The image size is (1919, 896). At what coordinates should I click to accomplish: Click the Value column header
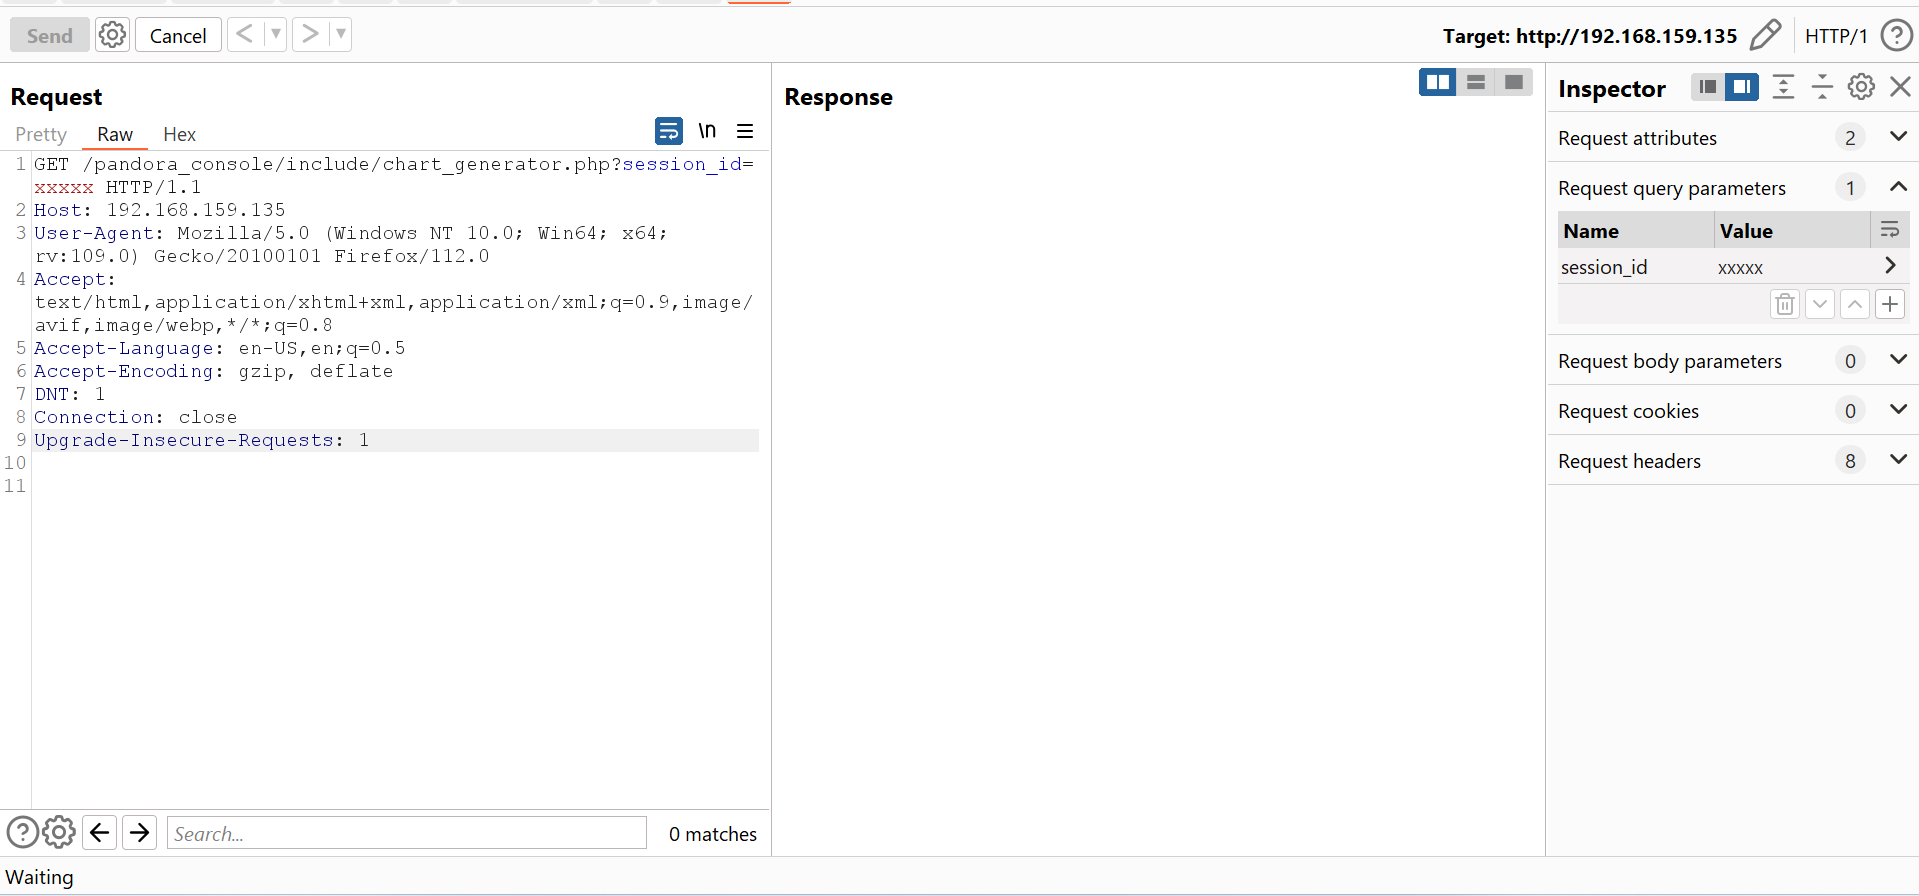click(x=1792, y=231)
